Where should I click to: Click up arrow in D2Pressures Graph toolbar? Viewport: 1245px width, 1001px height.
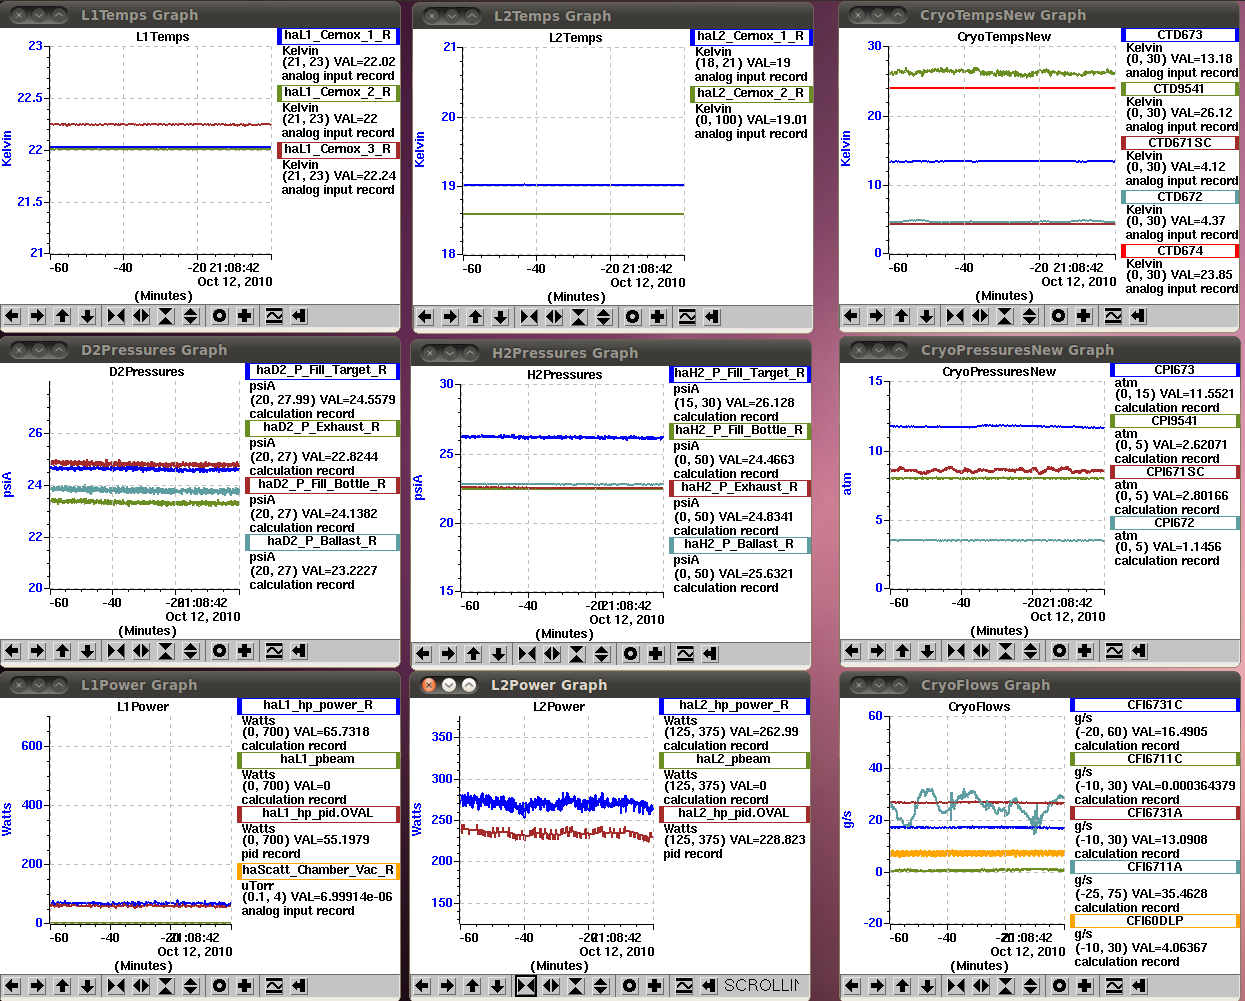coord(62,651)
